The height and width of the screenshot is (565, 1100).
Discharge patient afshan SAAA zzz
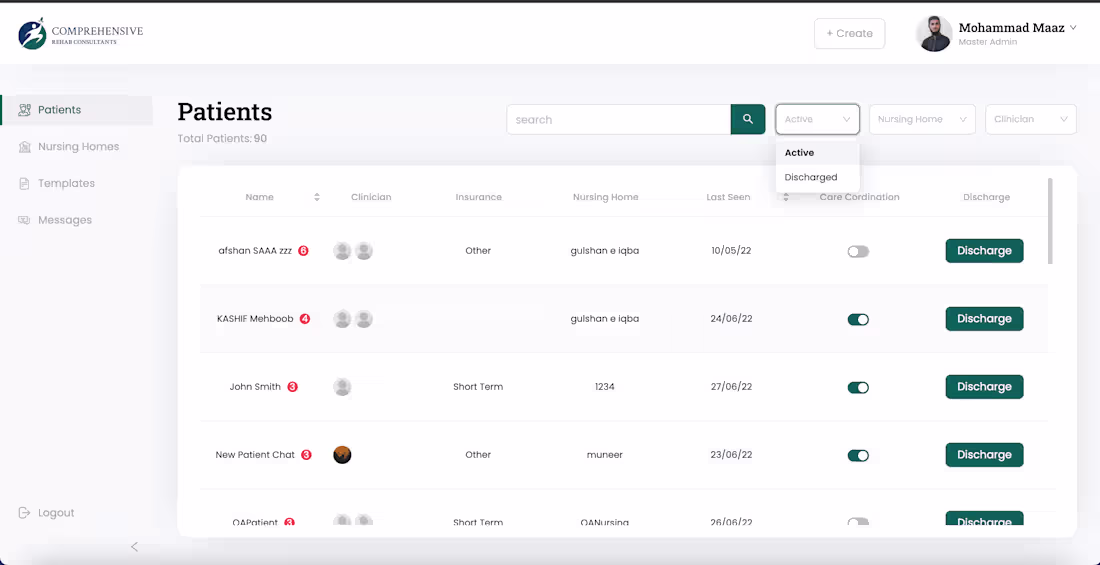(984, 251)
